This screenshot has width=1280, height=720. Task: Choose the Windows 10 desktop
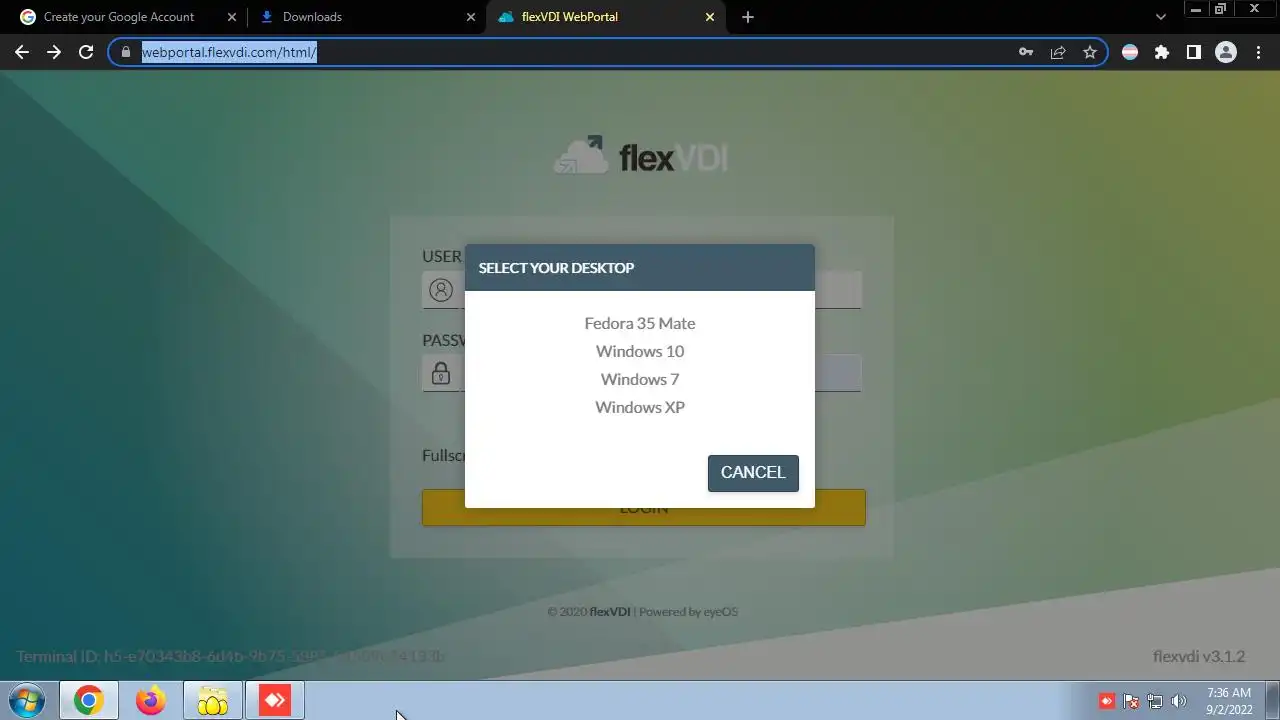pos(640,351)
